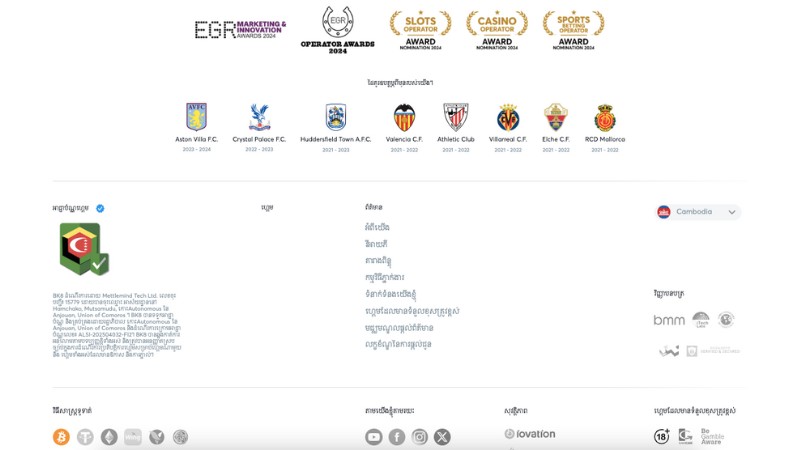The height and width of the screenshot is (450, 800).
Task: Click the bmm testing lab logo
Action: point(669,320)
